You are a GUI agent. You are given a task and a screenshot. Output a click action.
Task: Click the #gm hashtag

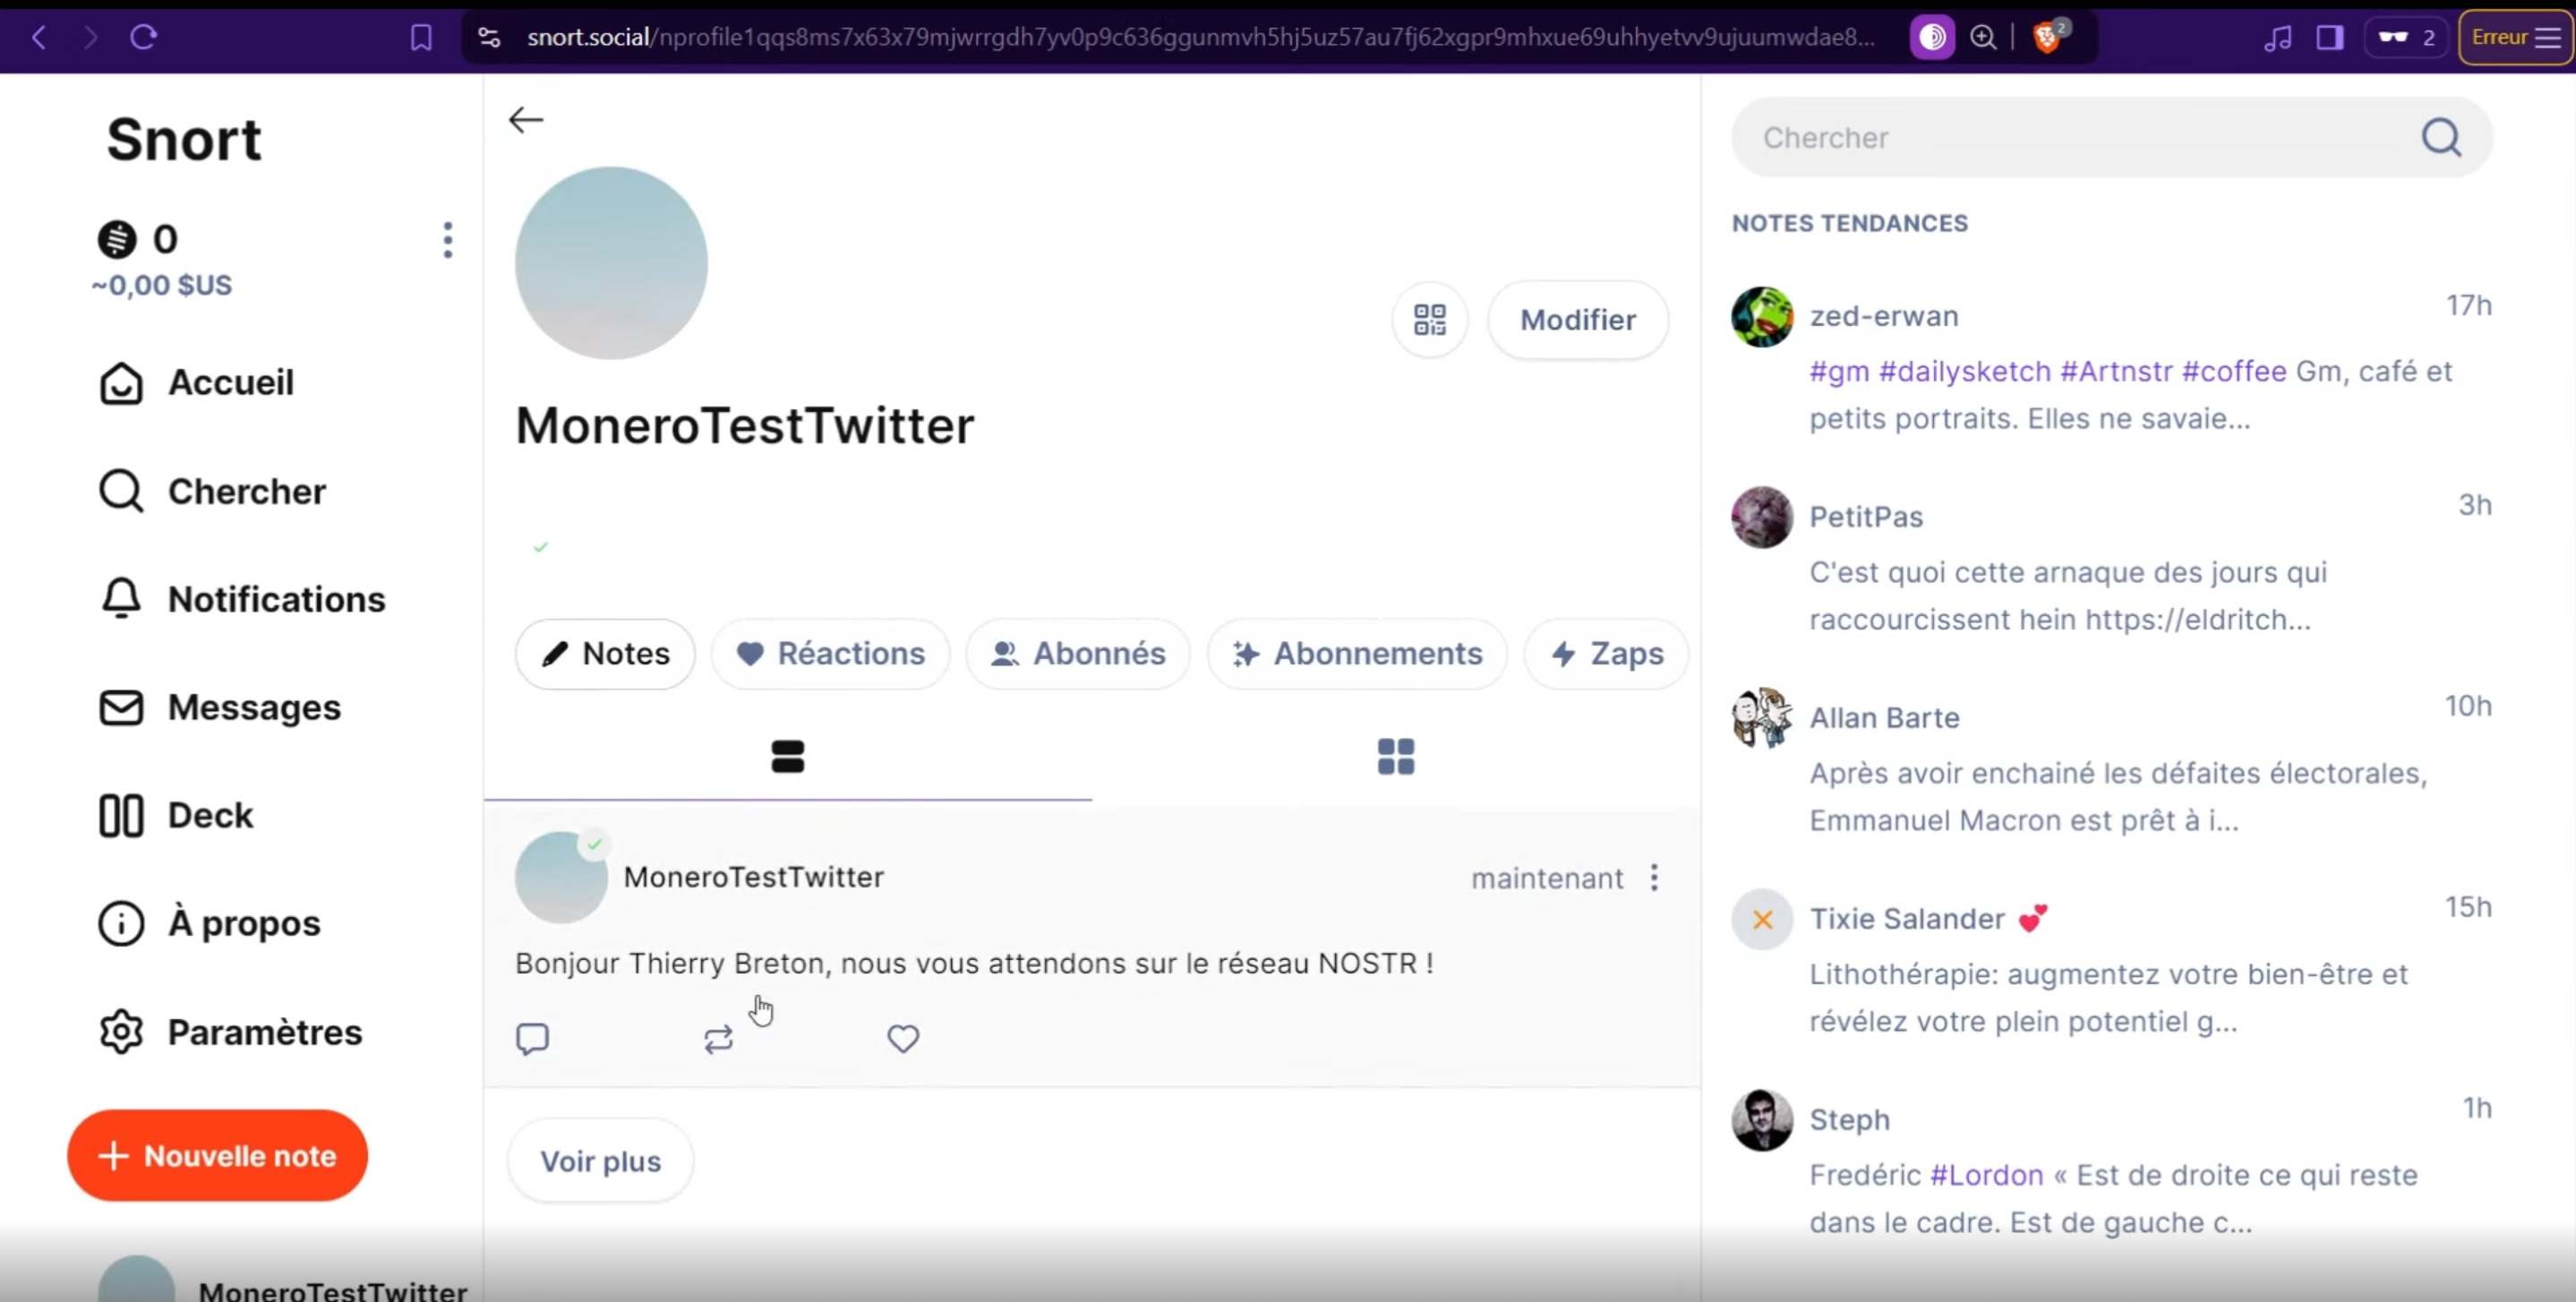[1839, 372]
